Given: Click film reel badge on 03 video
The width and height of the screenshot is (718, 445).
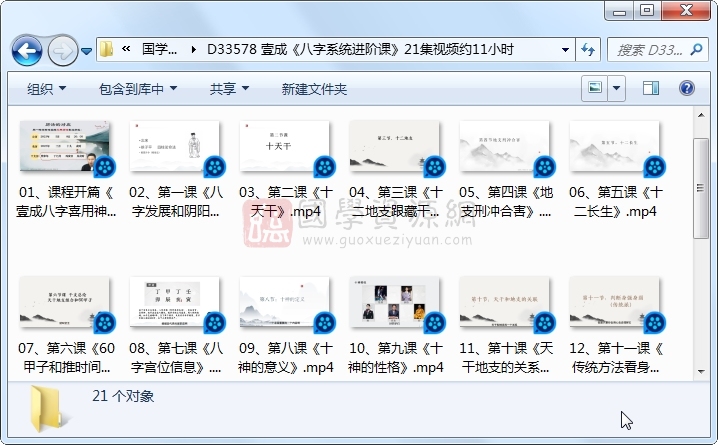Looking at the screenshot, I should click(325, 167).
